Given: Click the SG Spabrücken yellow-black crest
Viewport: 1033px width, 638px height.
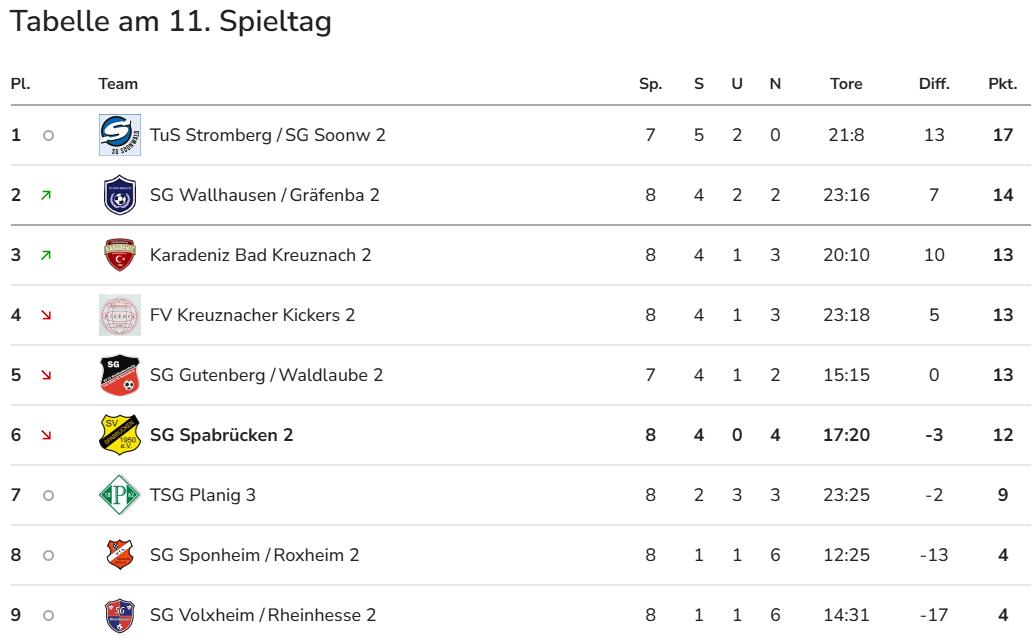Looking at the screenshot, I should 119,435.
